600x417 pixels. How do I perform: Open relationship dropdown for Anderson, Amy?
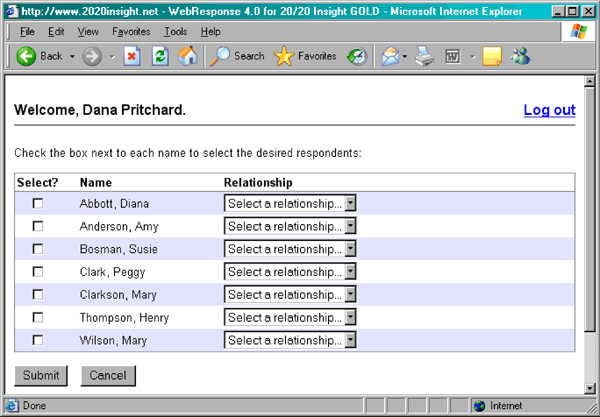[x=290, y=226]
